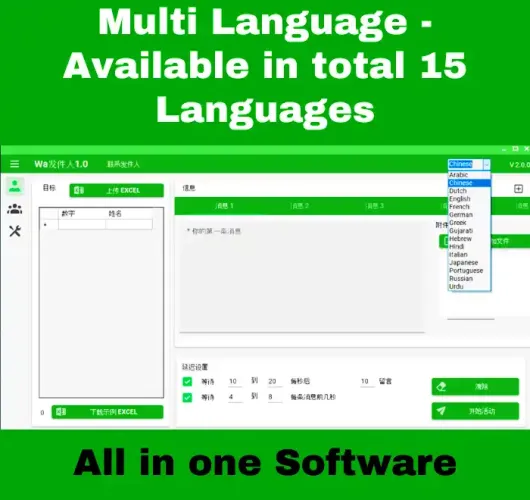Open the tools wrench sidebar icon
This screenshot has height=500, width=530.
[x=15, y=231]
